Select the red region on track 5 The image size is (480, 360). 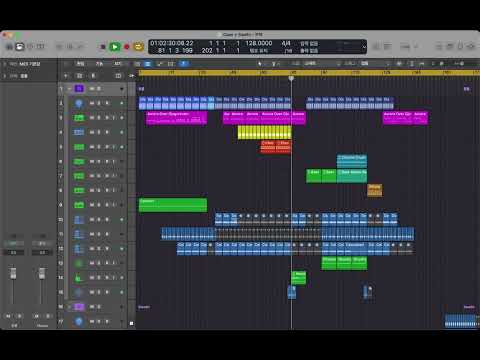(276, 147)
